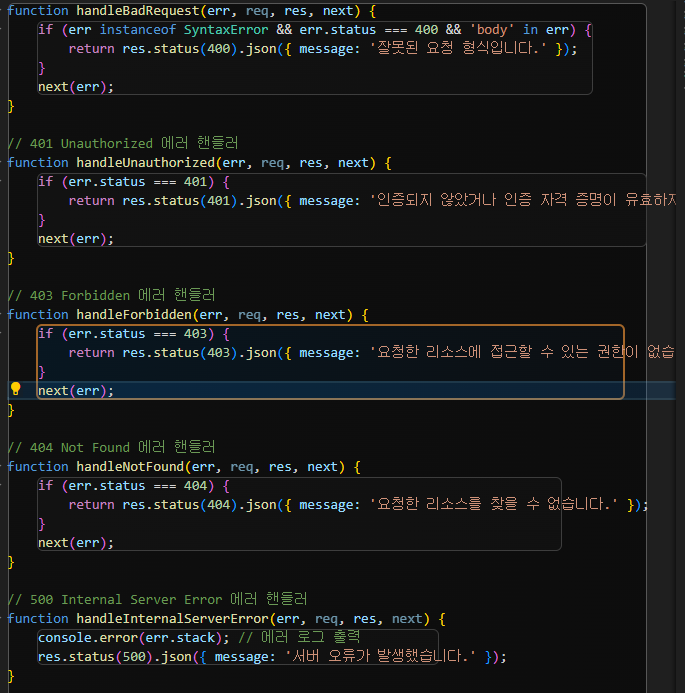
Task: Click res.status(403) in the return line
Action: [180, 353]
